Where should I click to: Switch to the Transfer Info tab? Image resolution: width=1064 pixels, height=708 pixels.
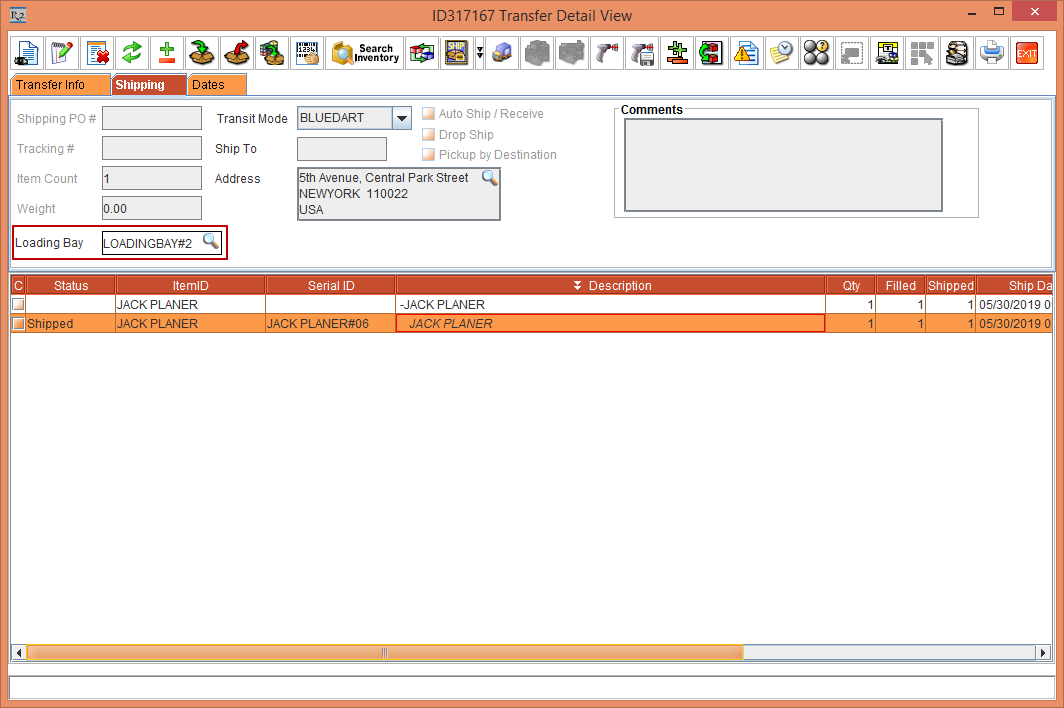pos(50,85)
